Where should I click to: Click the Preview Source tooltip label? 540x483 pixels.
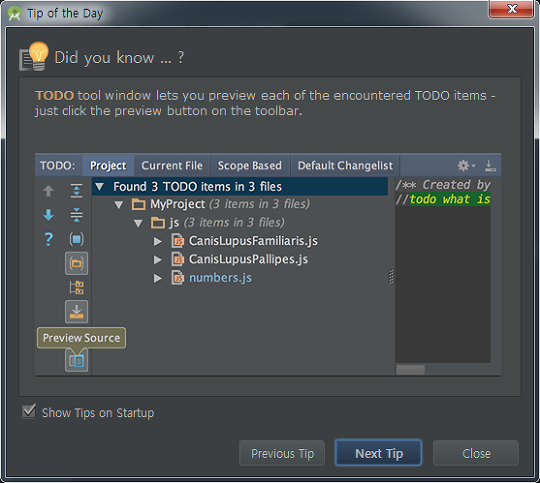coord(81,338)
